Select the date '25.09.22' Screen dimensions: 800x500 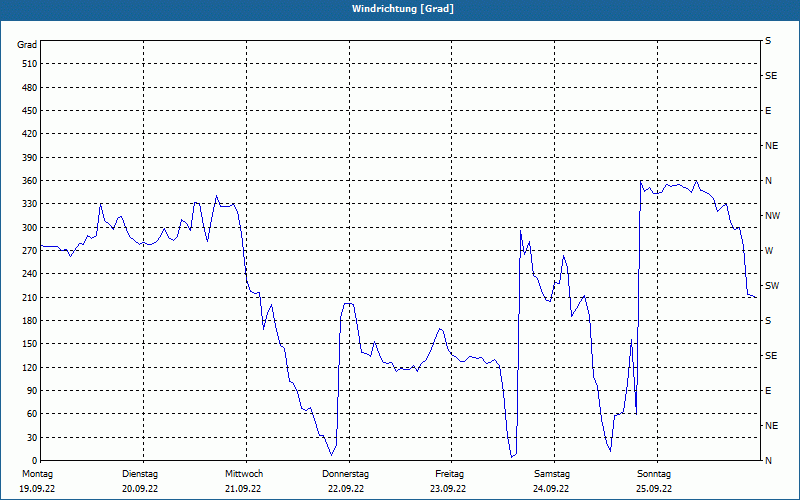click(654, 489)
